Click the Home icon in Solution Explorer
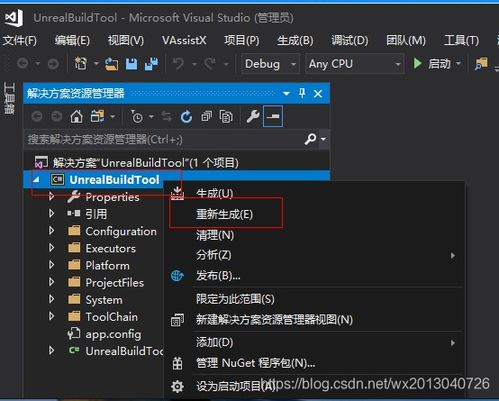 tap(76, 117)
